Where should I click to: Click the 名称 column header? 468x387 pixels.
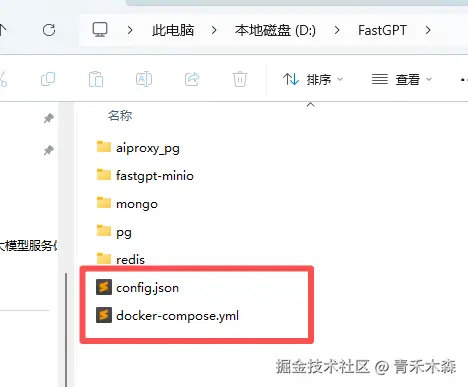pyautogui.click(x=120, y=116)
